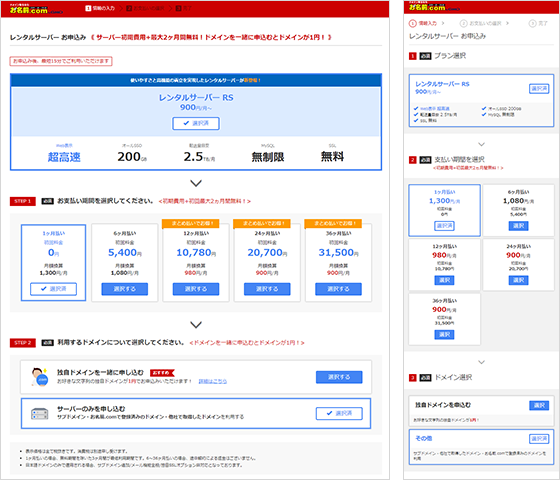This screenshot has width=560, height=480.
Task: Click the chevron arrow below the plan box
Action: pyautogui.click(x=196, y=183)
